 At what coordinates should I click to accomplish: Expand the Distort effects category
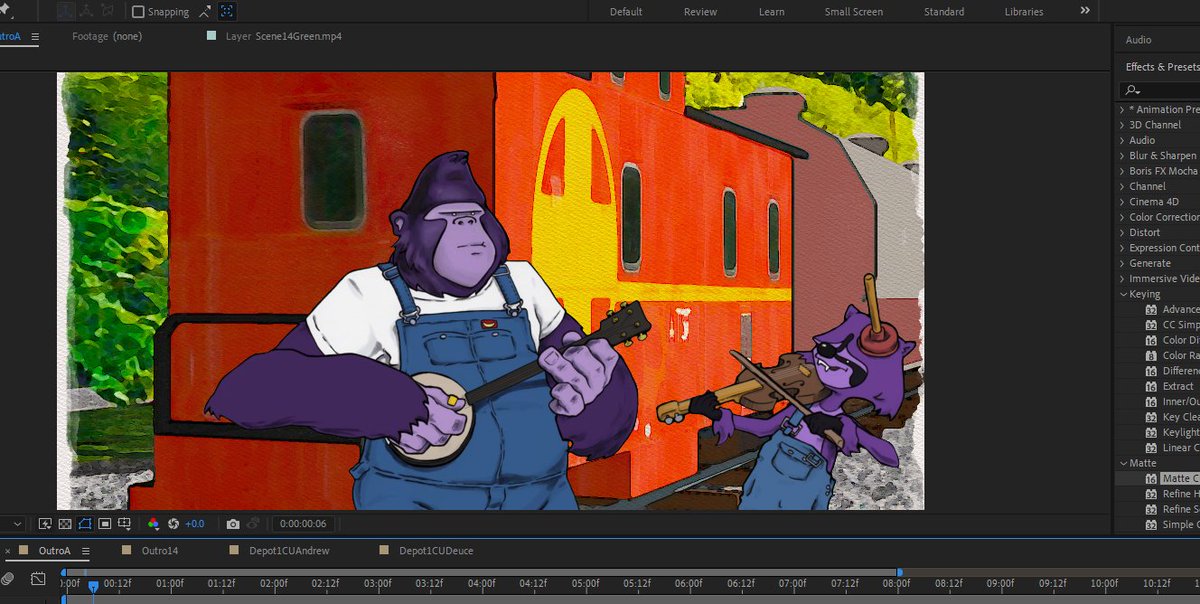1121,232
